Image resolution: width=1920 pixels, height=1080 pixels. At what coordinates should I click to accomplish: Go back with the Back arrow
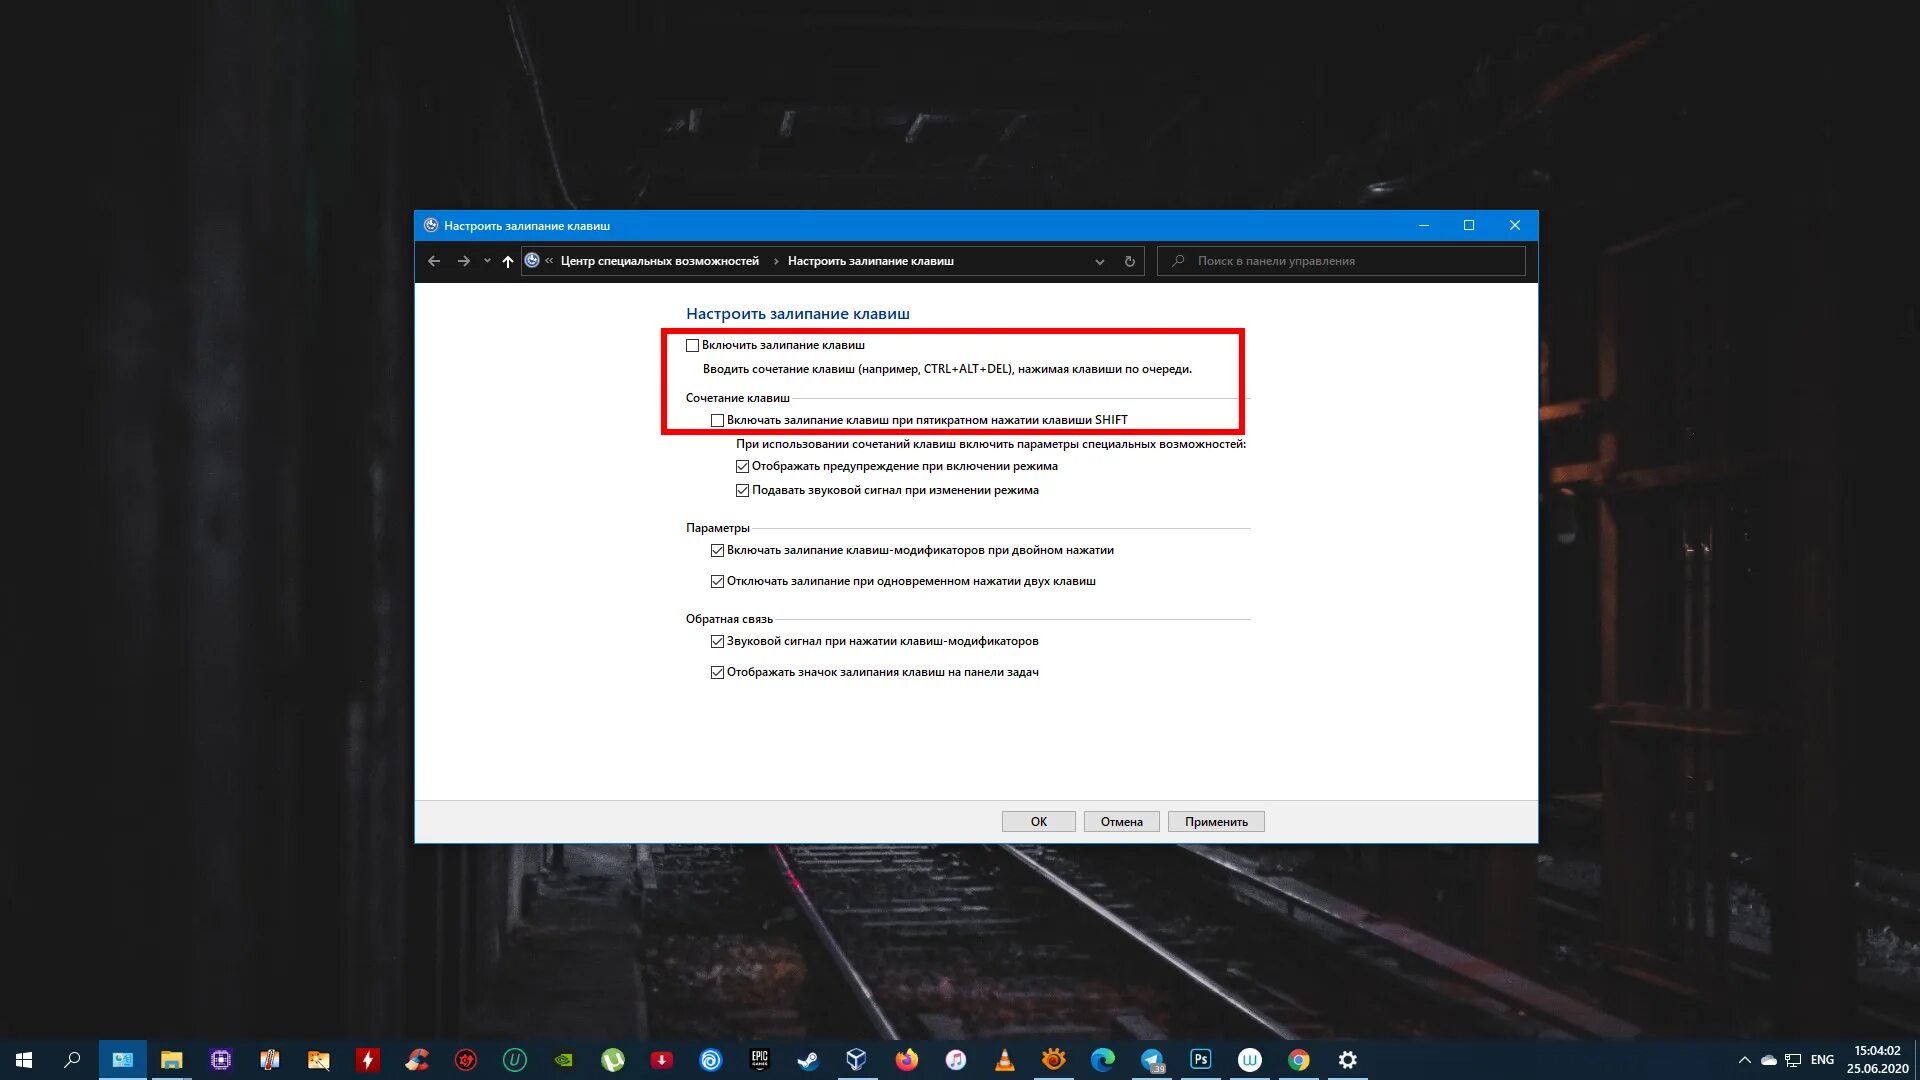tap(434, 261)
